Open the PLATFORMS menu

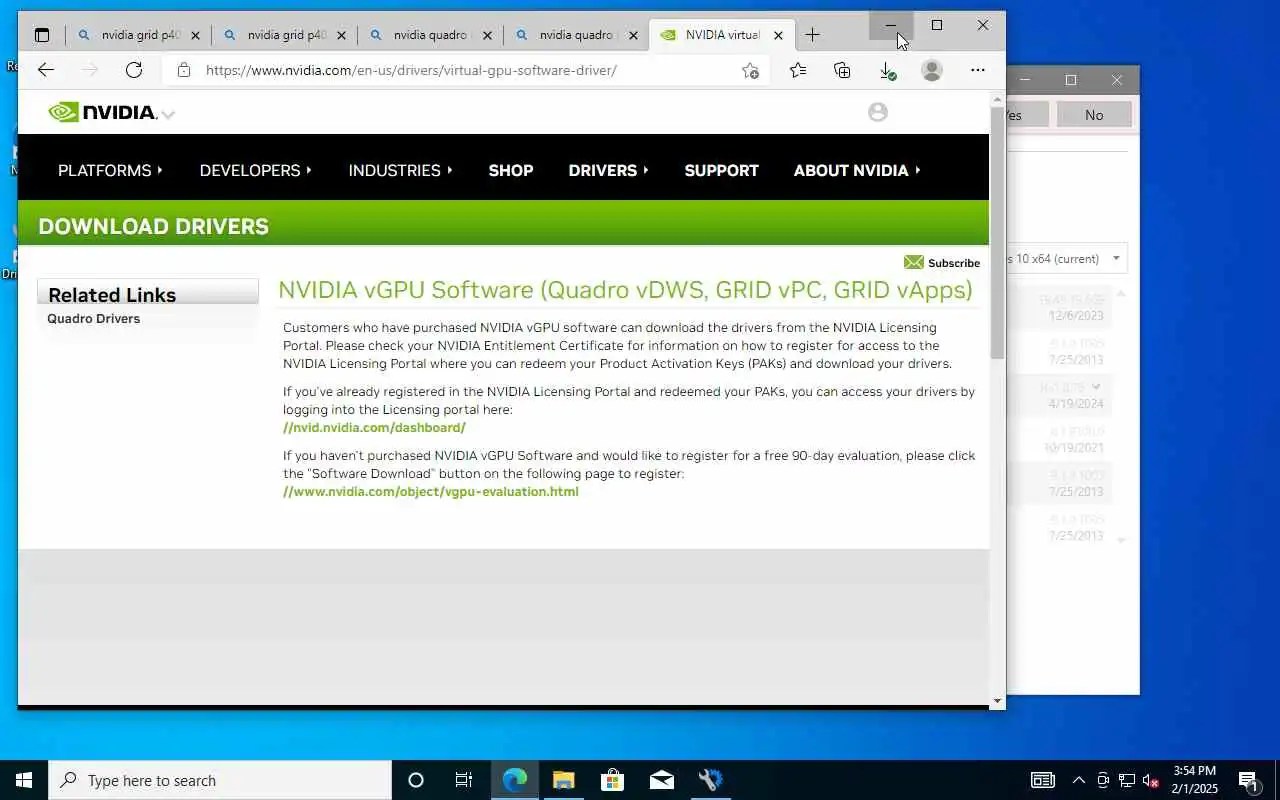(110, 170)
